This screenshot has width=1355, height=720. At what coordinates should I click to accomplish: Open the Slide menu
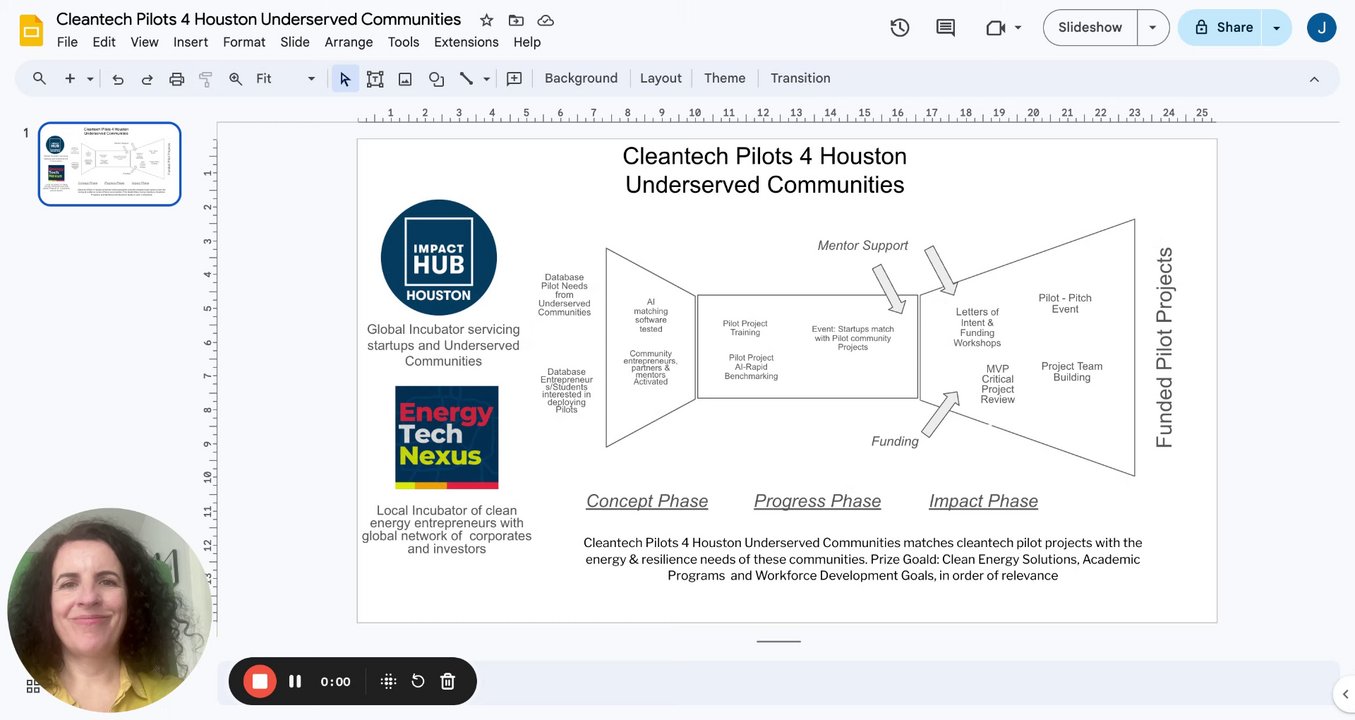click(295, 42)
